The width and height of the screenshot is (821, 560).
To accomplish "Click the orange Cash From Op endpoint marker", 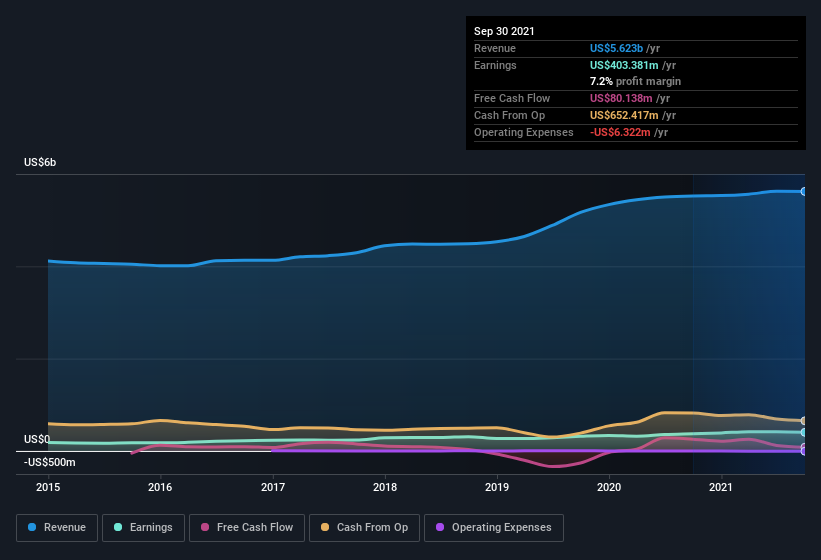I will (x=804, y=421).
